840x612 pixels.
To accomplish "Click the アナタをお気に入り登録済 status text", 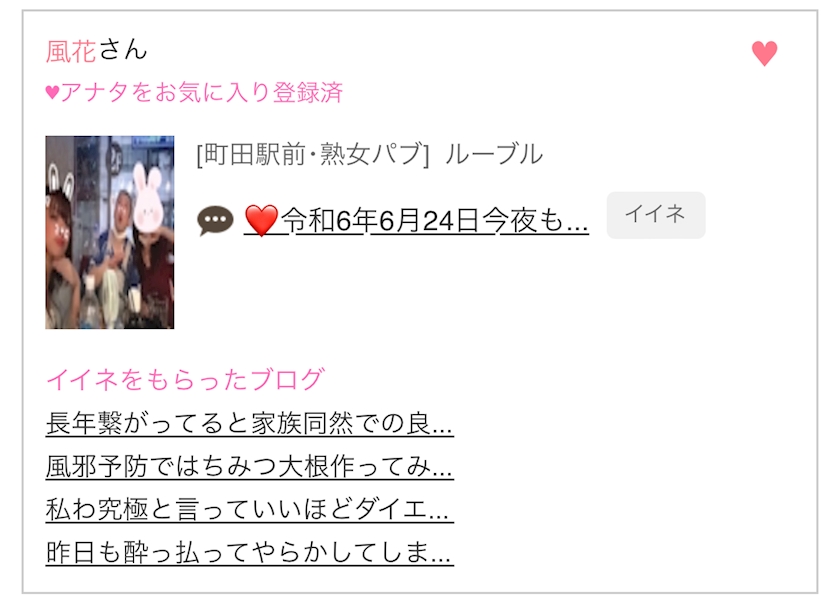I will [x=201, y=92].
